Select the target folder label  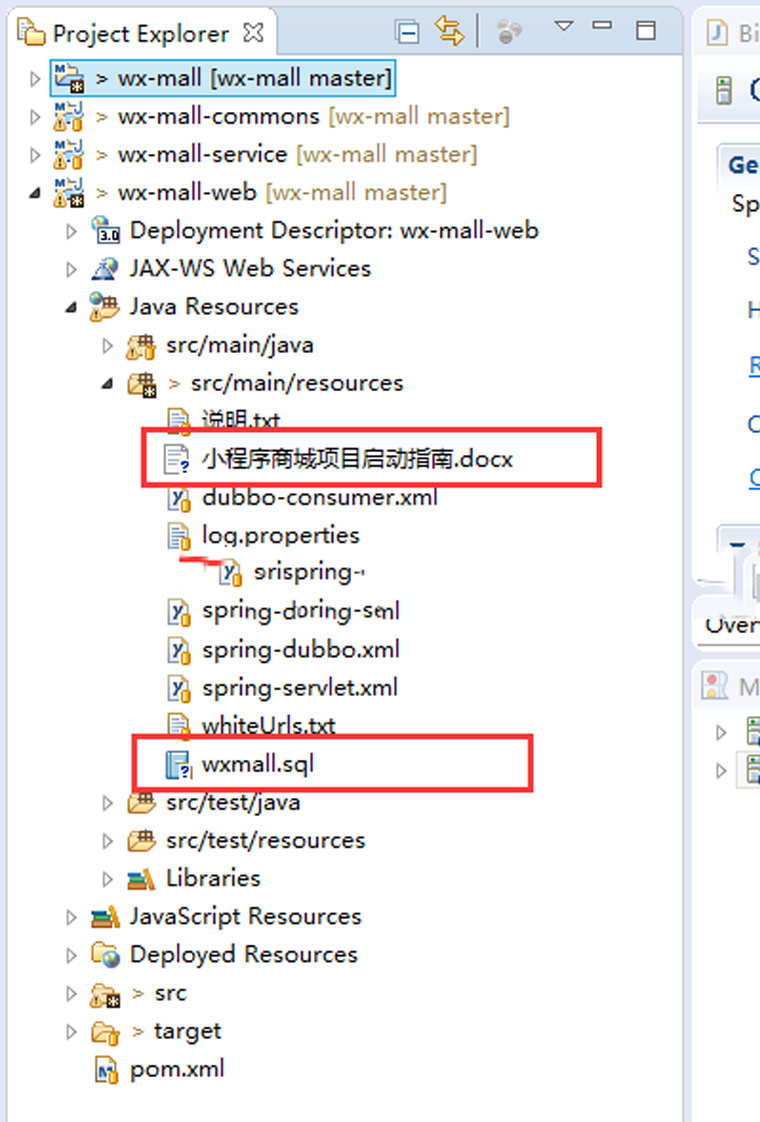tap(187, 1031)
